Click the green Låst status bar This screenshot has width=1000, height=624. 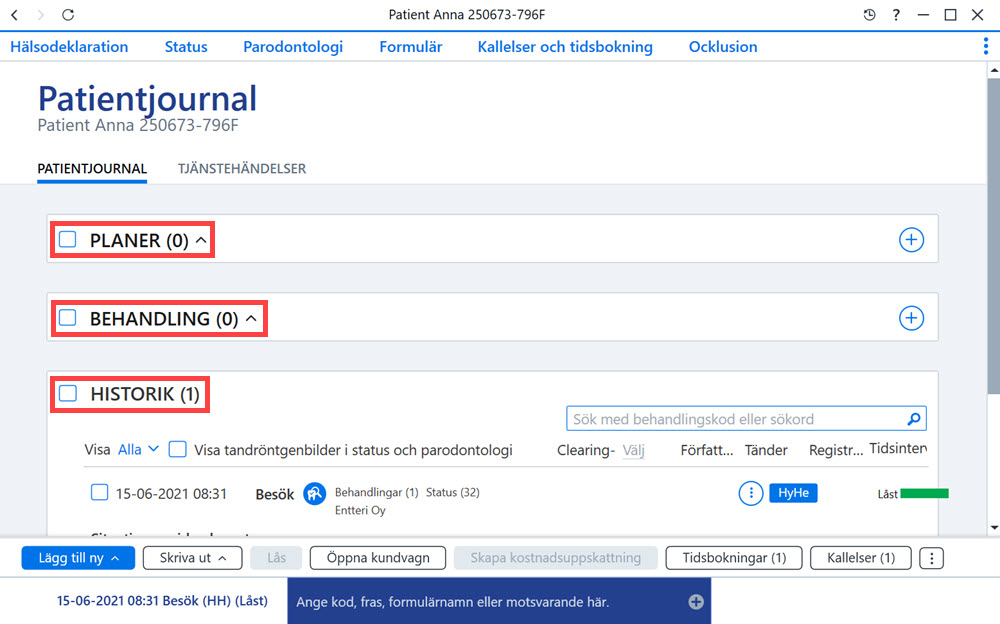pos(924,493)
